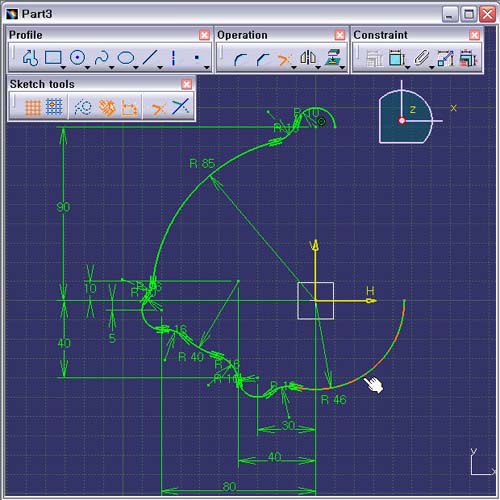
Task: Choose the Chamfer operation tool
Action: (263, 59)
